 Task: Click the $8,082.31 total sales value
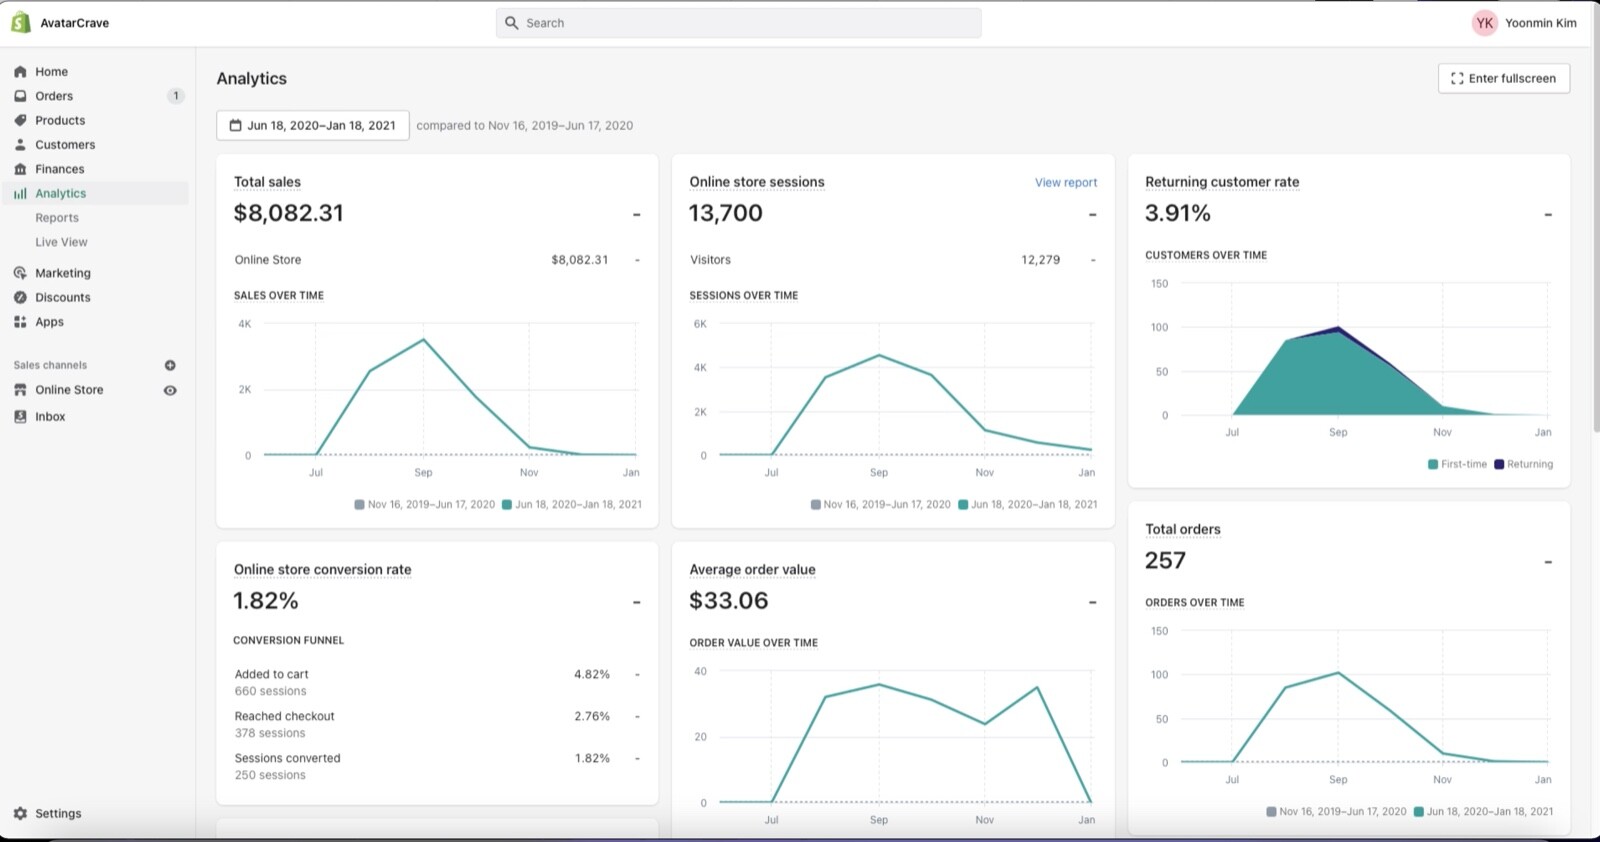click(x=289, y=213)
